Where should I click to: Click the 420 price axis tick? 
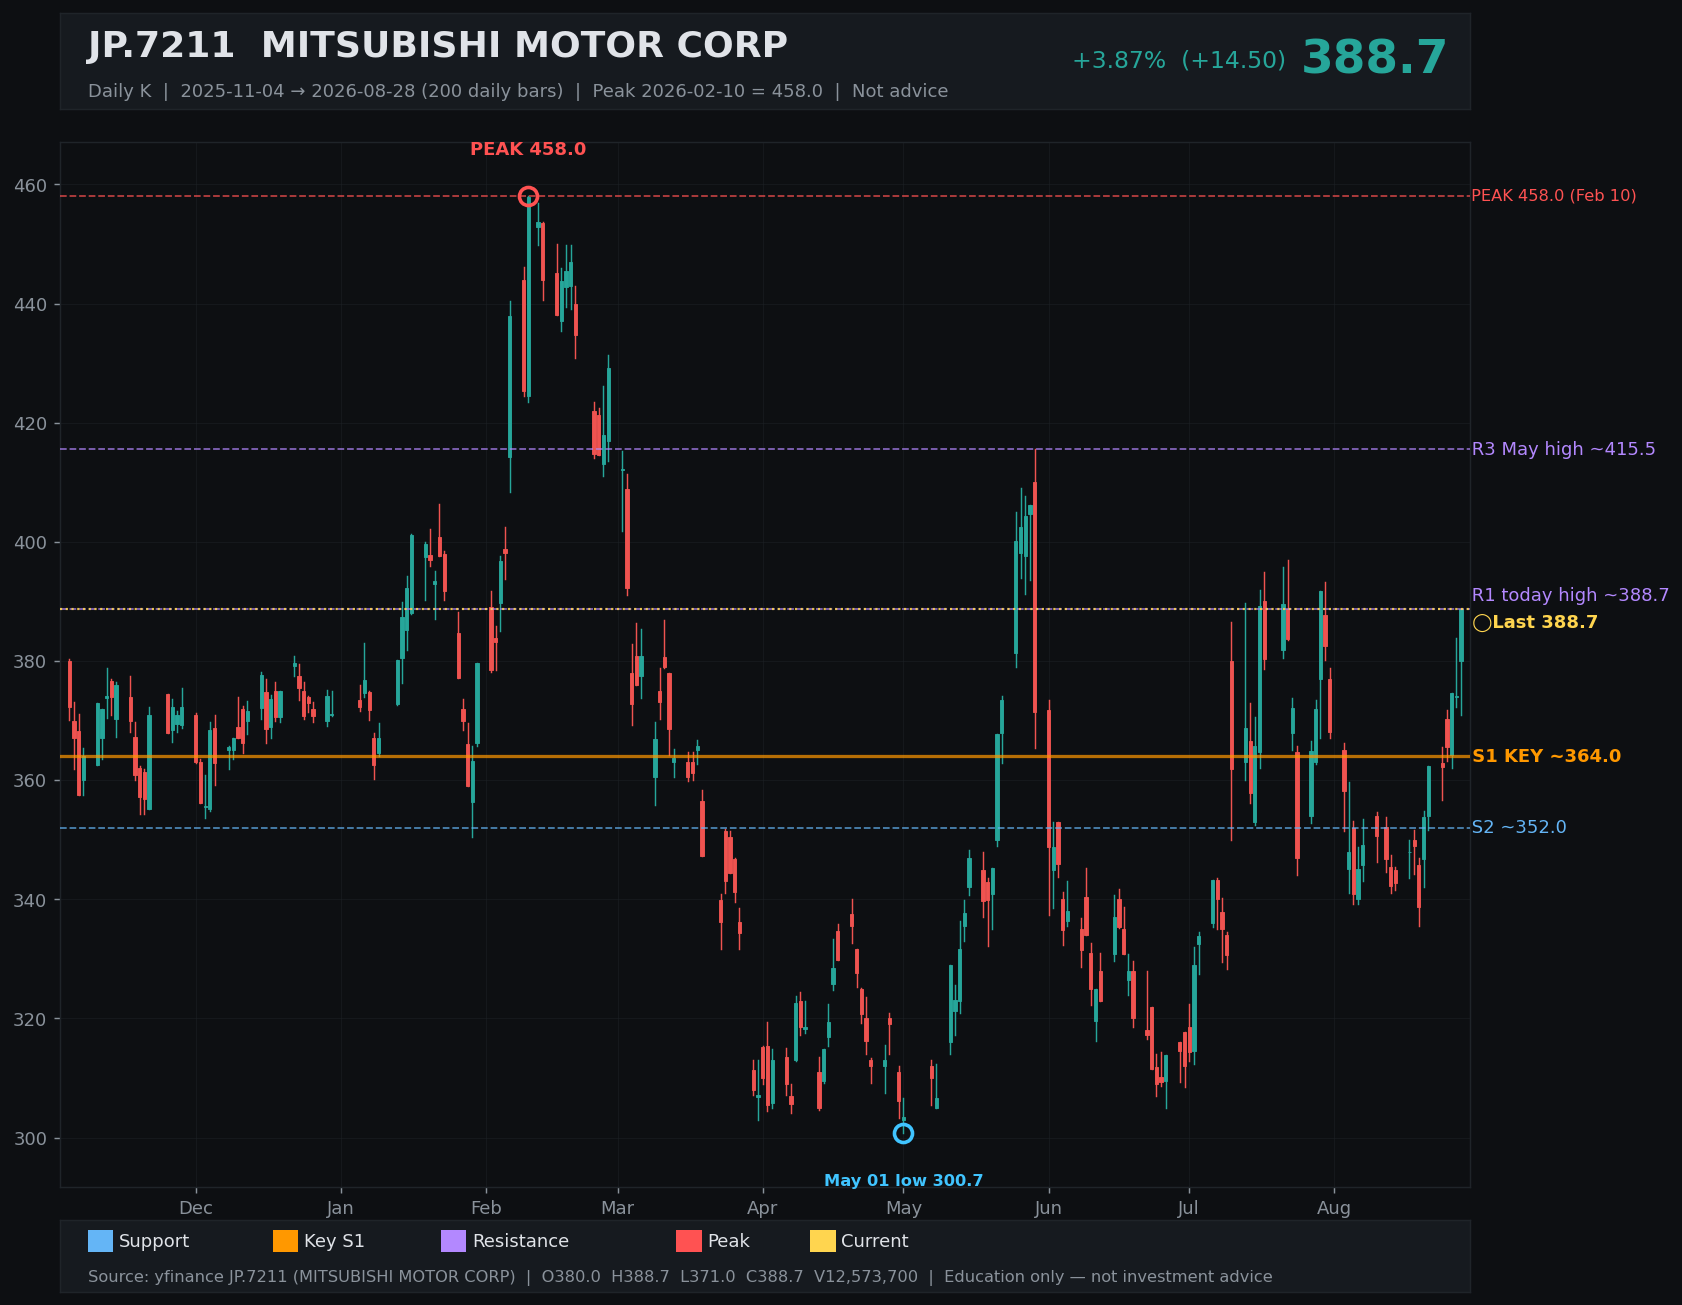coord(30,424)
